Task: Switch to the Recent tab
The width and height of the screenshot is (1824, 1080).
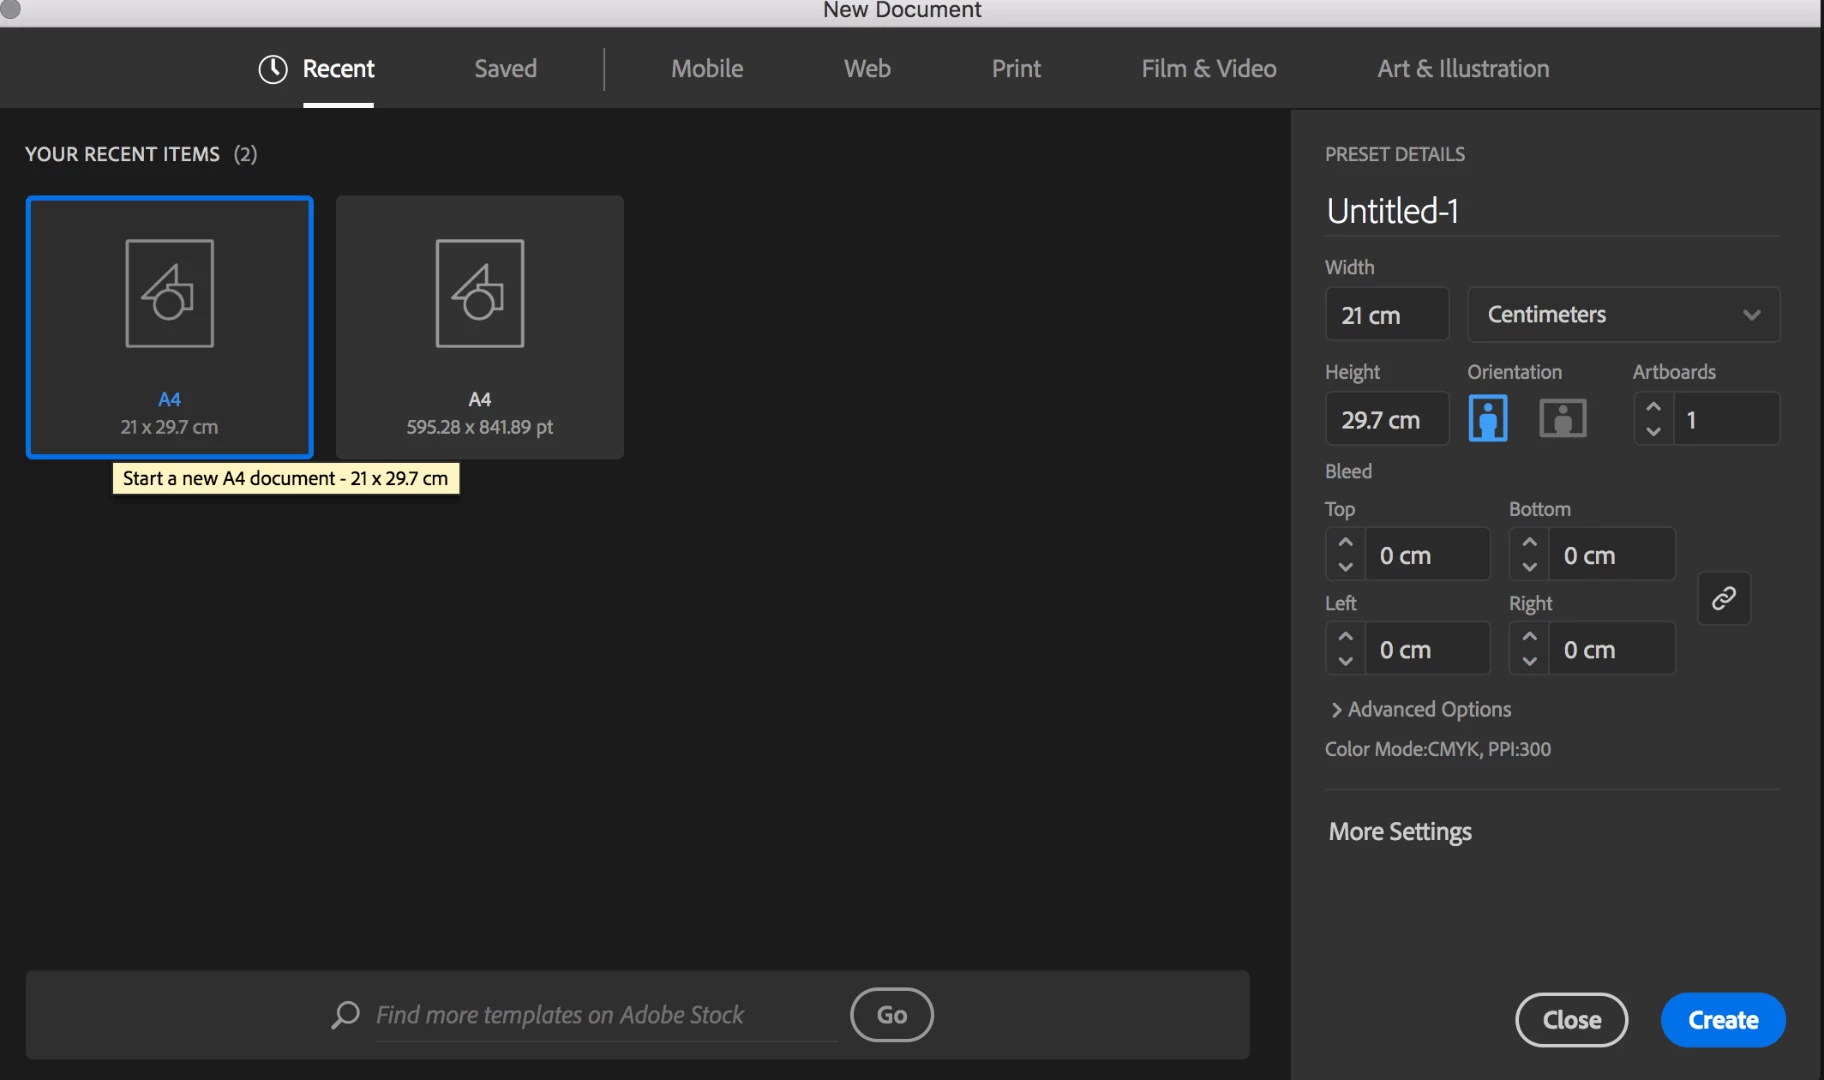Action: [x=338, y=69]
